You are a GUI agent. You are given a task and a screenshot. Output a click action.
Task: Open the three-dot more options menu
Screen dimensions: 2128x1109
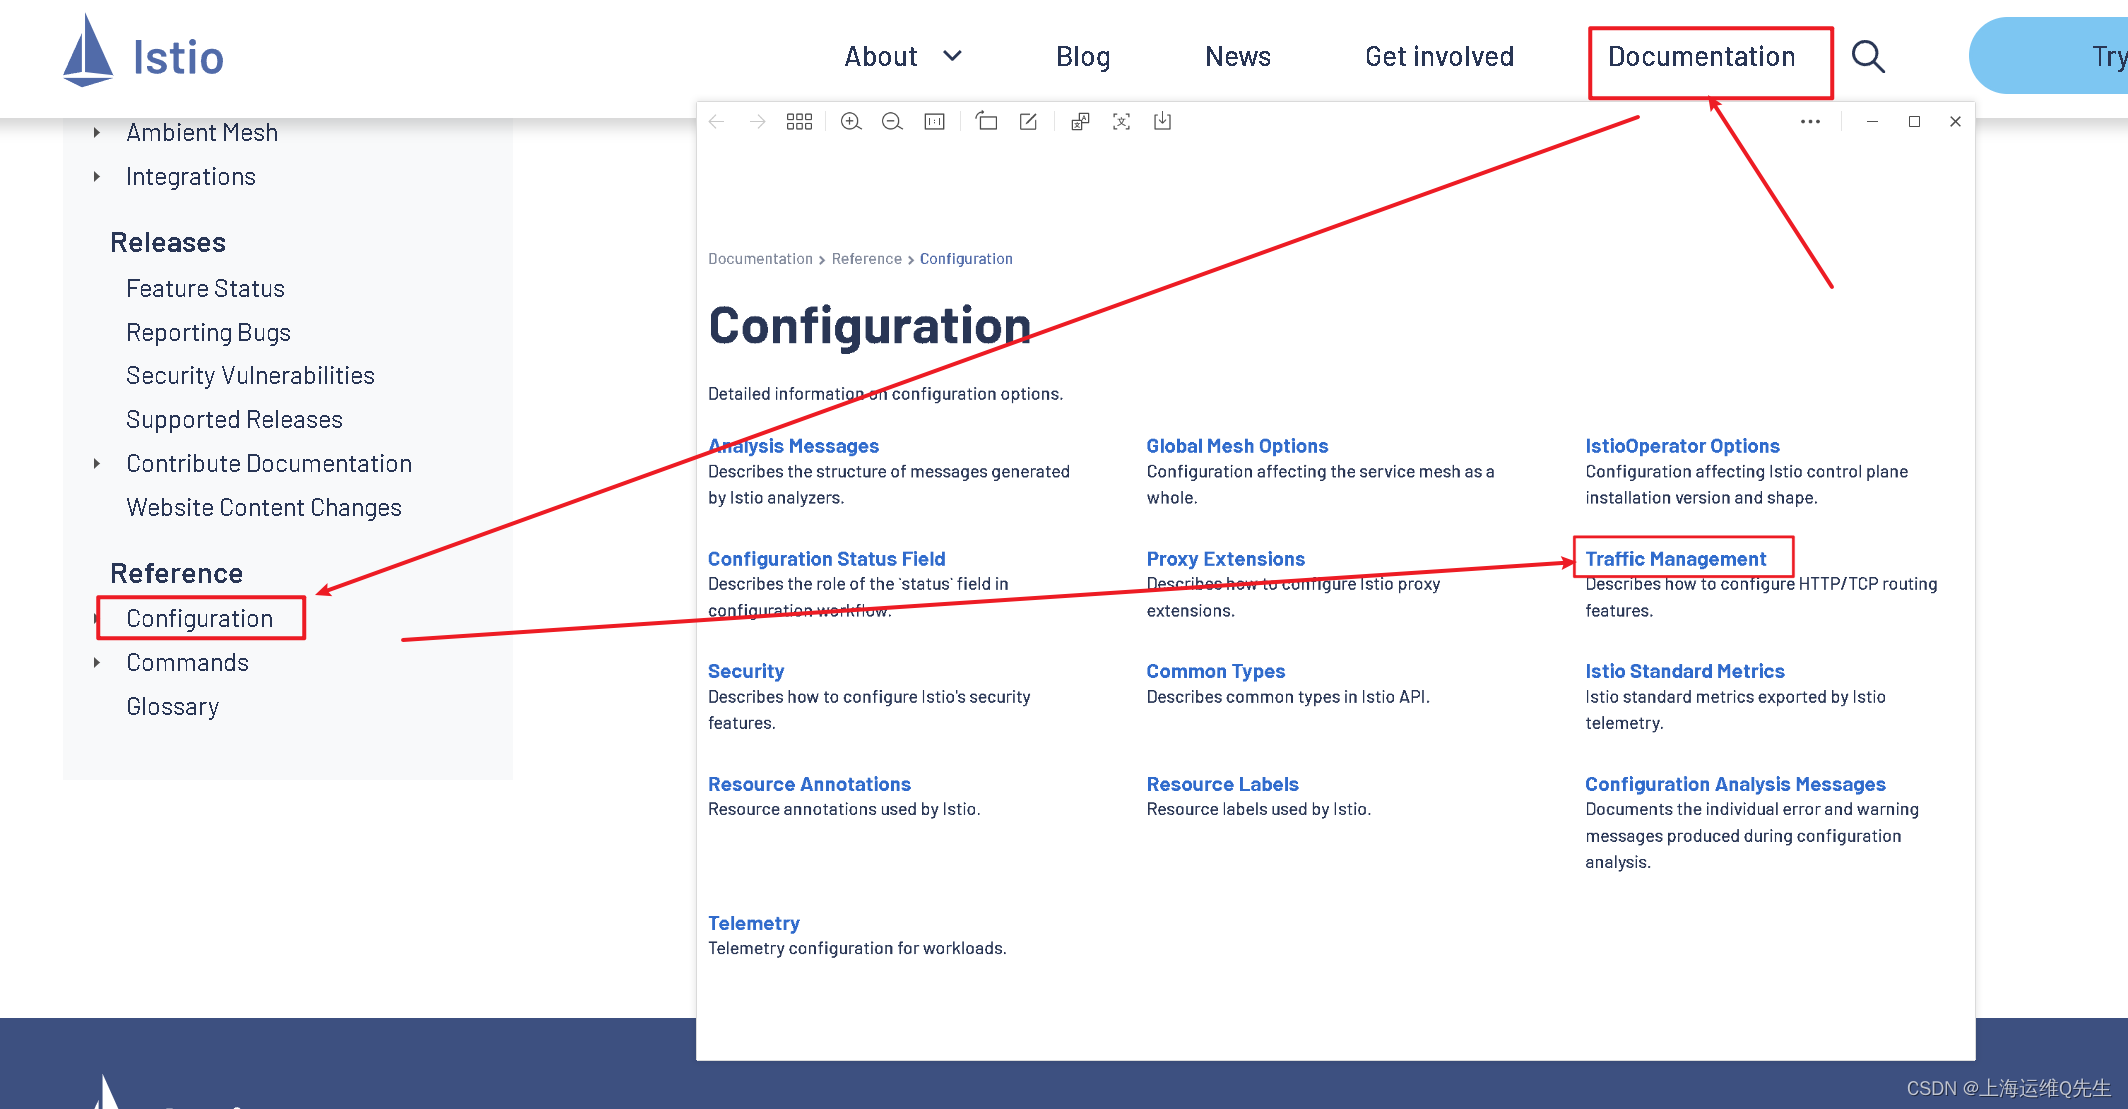(1810, 122)
